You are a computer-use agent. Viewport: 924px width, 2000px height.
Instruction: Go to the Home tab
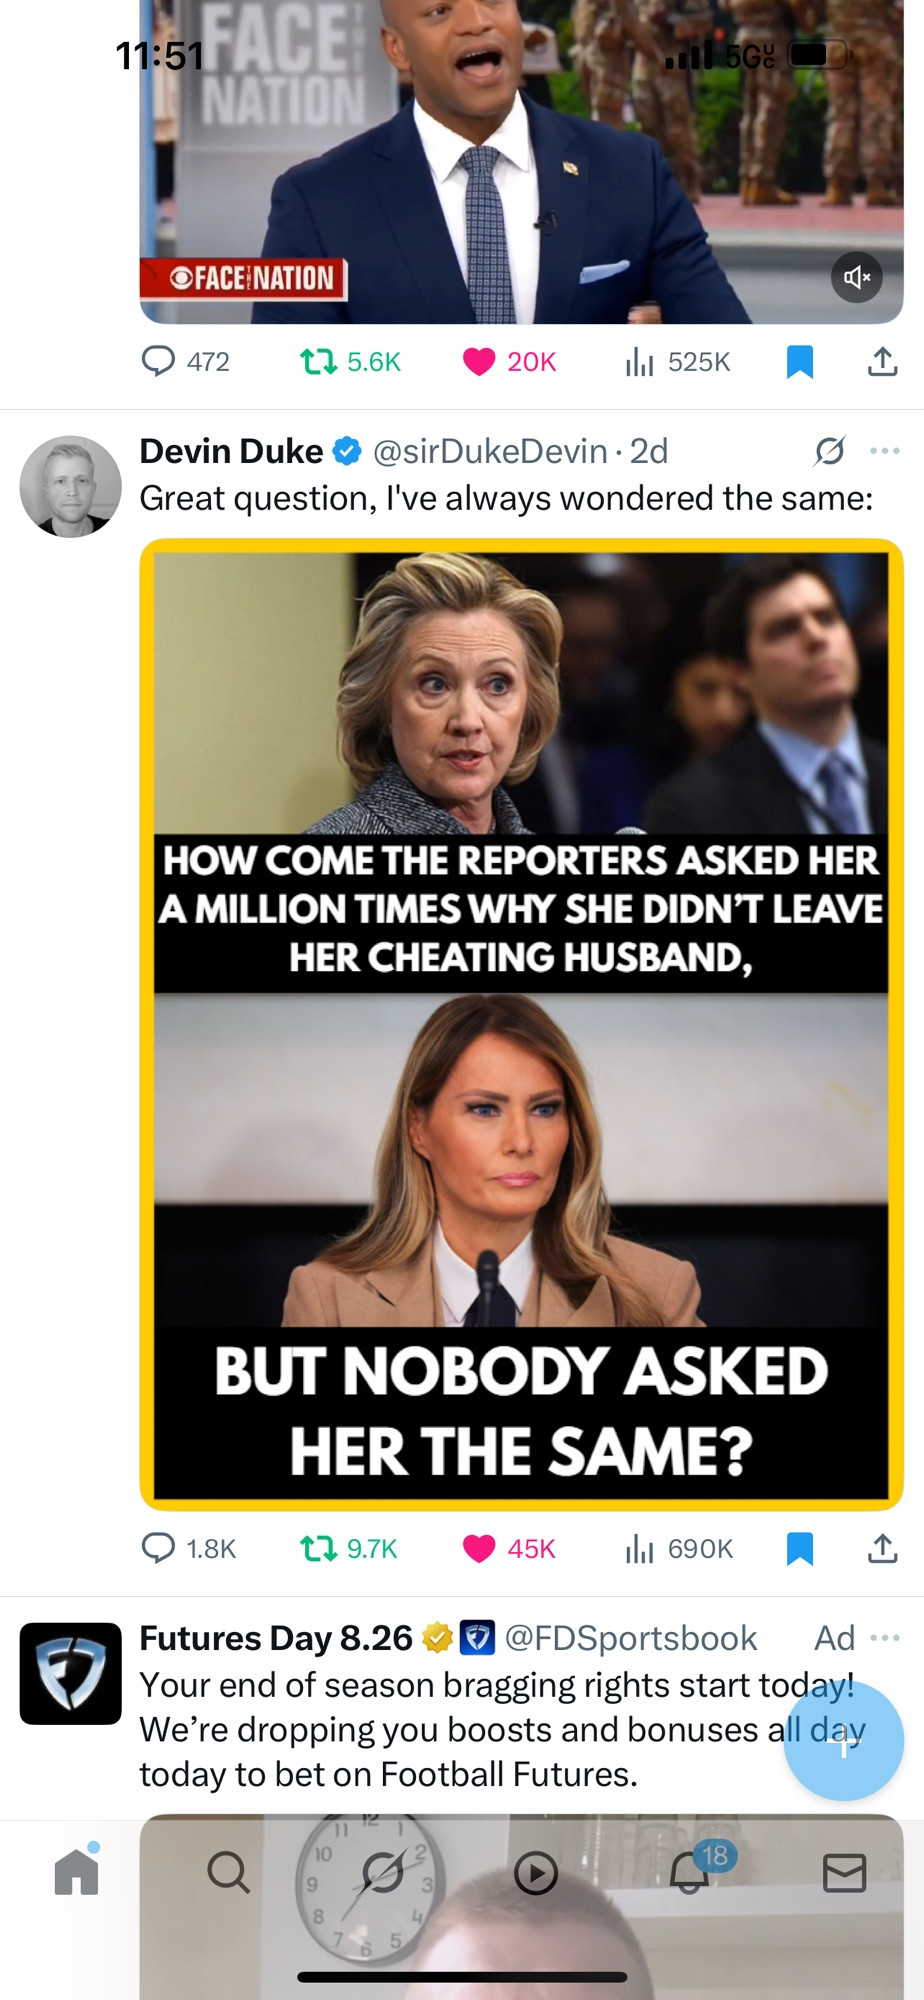[x=77, y=1870]
